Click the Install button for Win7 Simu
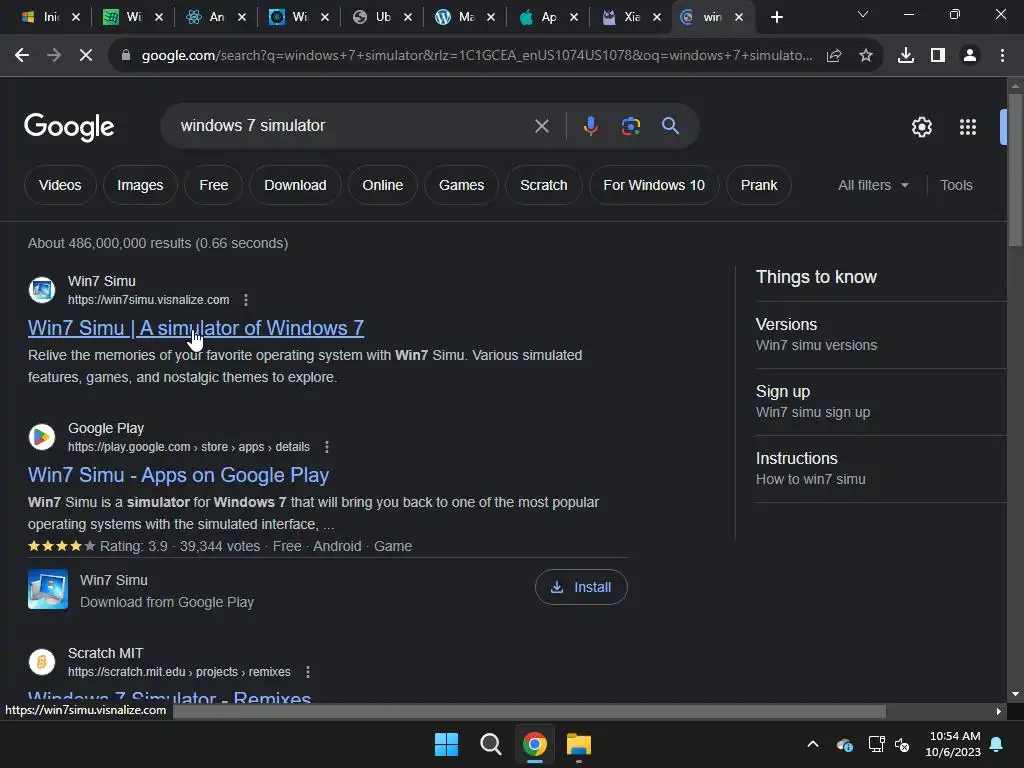 pyautogui.click(x=581, y=587)
